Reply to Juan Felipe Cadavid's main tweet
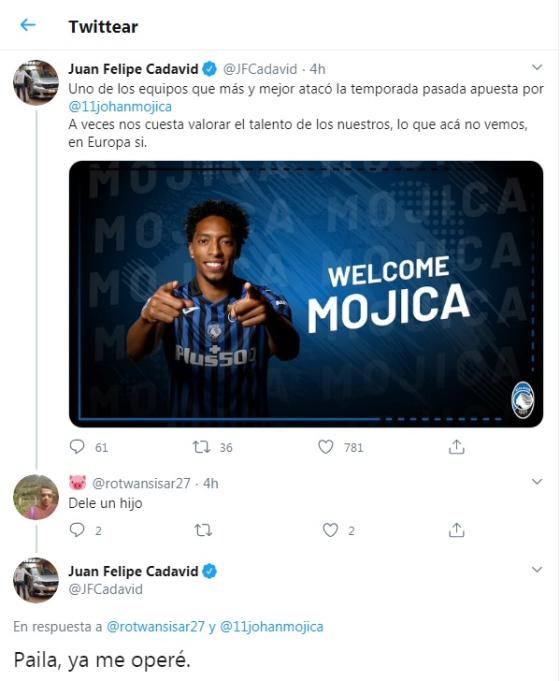Screen dimensions: 560x681 click(x=77, y=446)
